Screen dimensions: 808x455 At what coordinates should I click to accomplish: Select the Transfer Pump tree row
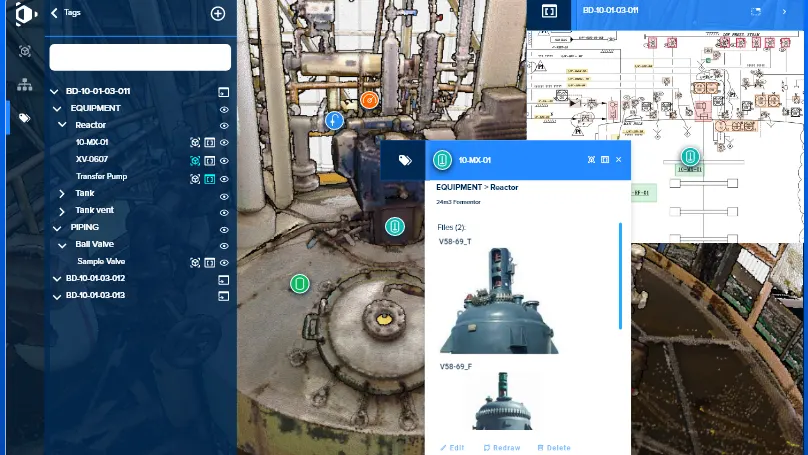[x=102, y=176]
